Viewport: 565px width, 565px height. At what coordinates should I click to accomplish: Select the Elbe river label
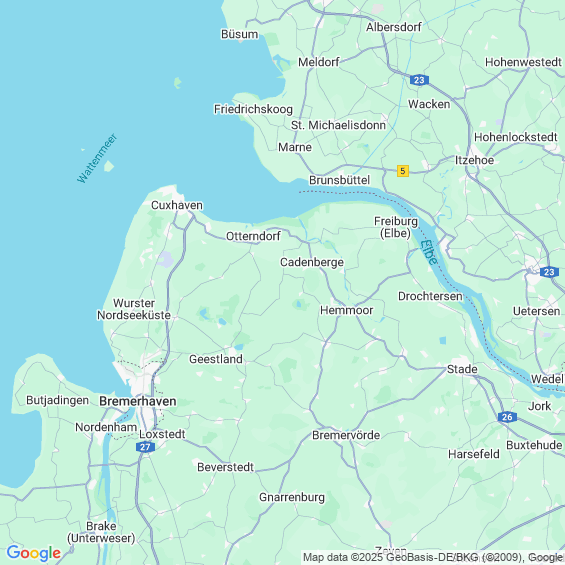(x=429, y=252)
